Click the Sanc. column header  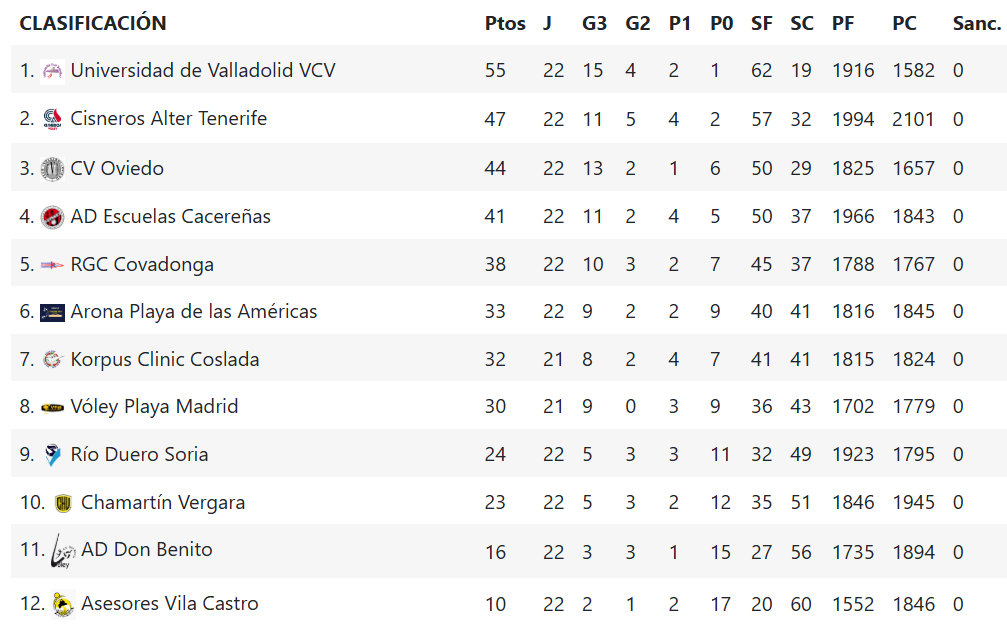[x=977, y=23]
